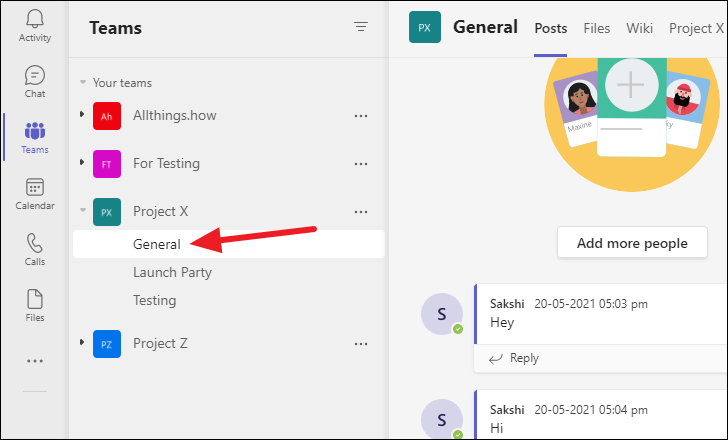
Task: Click the 20-05-2021 05:03 pm timestamp
Action: pyautogui.click(x=591, y=304)
